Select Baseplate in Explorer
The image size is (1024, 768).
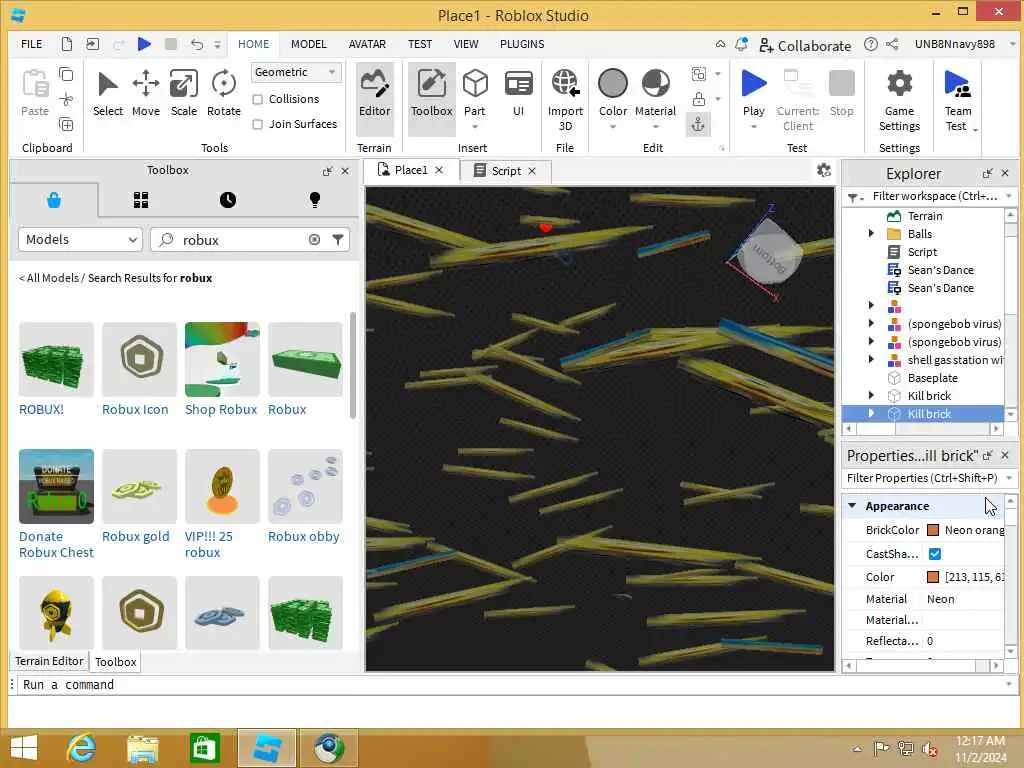tap(932, 377)
